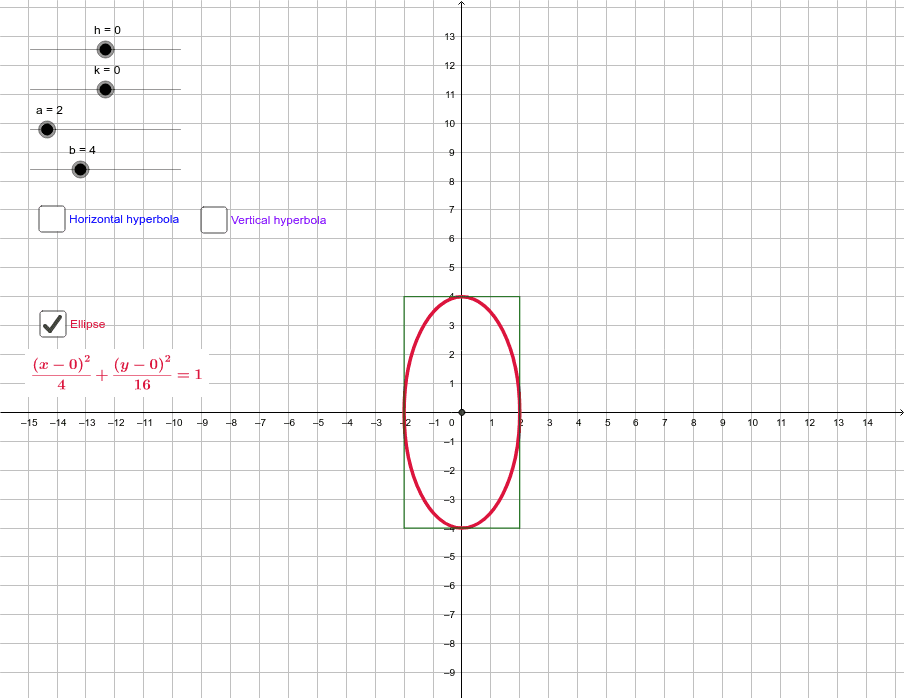The width and height of the screenshot is (906, 700).
Task: Select the ellipse equation text
Action: tap(117, 374)
